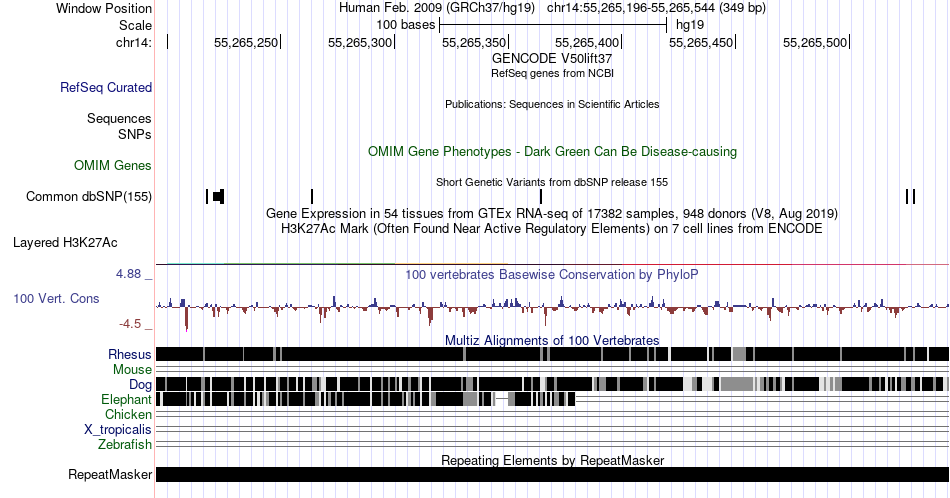Click the chr14: base position label

[133, 42]
